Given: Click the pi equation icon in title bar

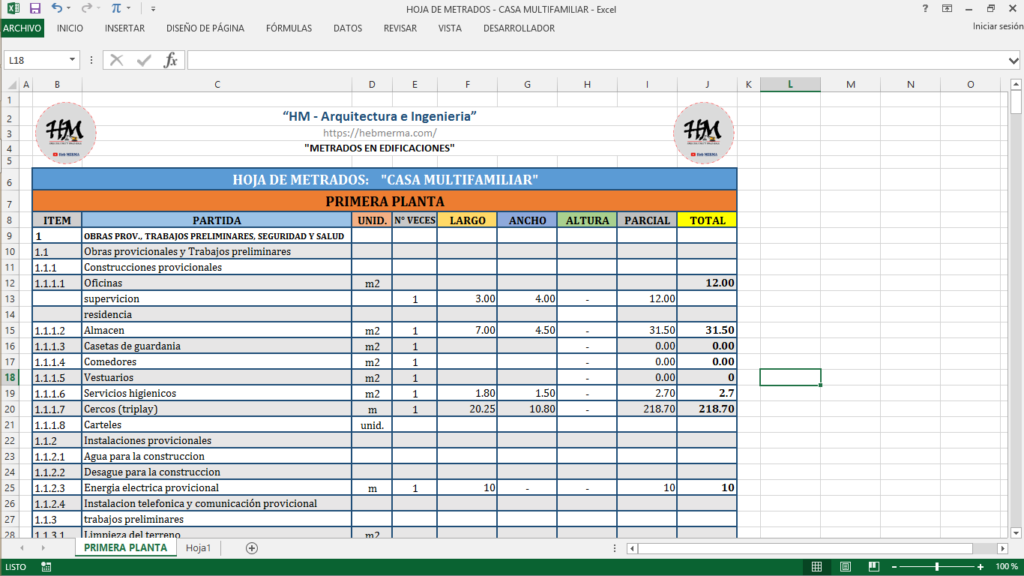Looking at the screenshot, I should point(116,8).
